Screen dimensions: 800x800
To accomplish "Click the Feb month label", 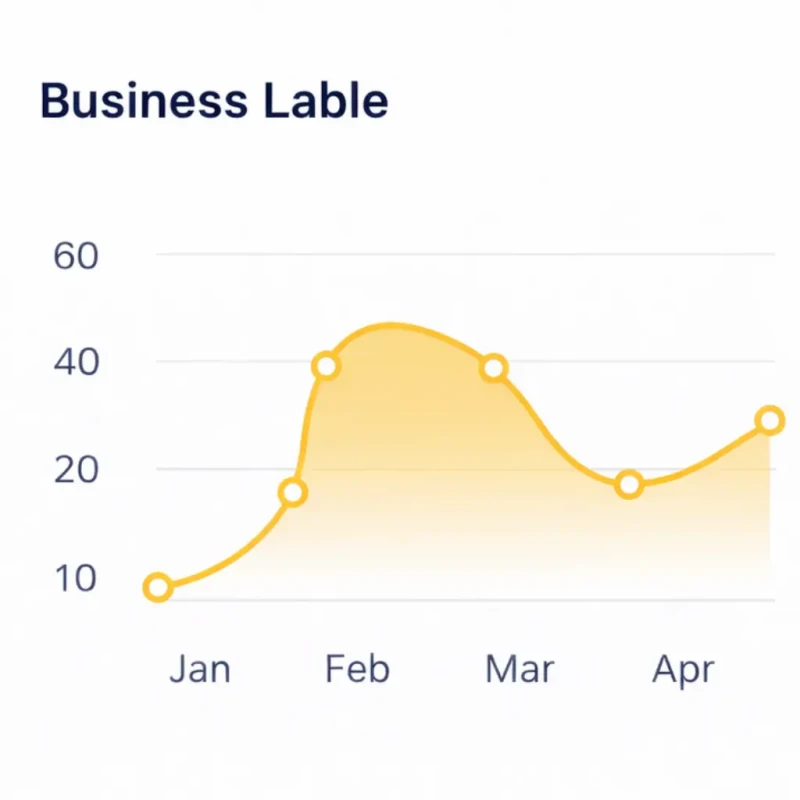I will (x=357, y=669).
